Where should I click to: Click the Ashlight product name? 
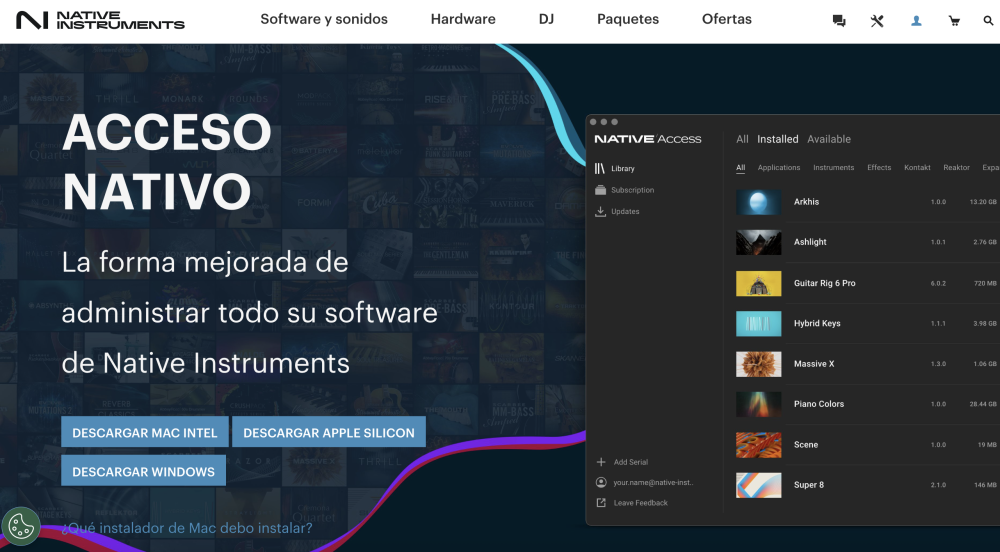coord(810,242)
